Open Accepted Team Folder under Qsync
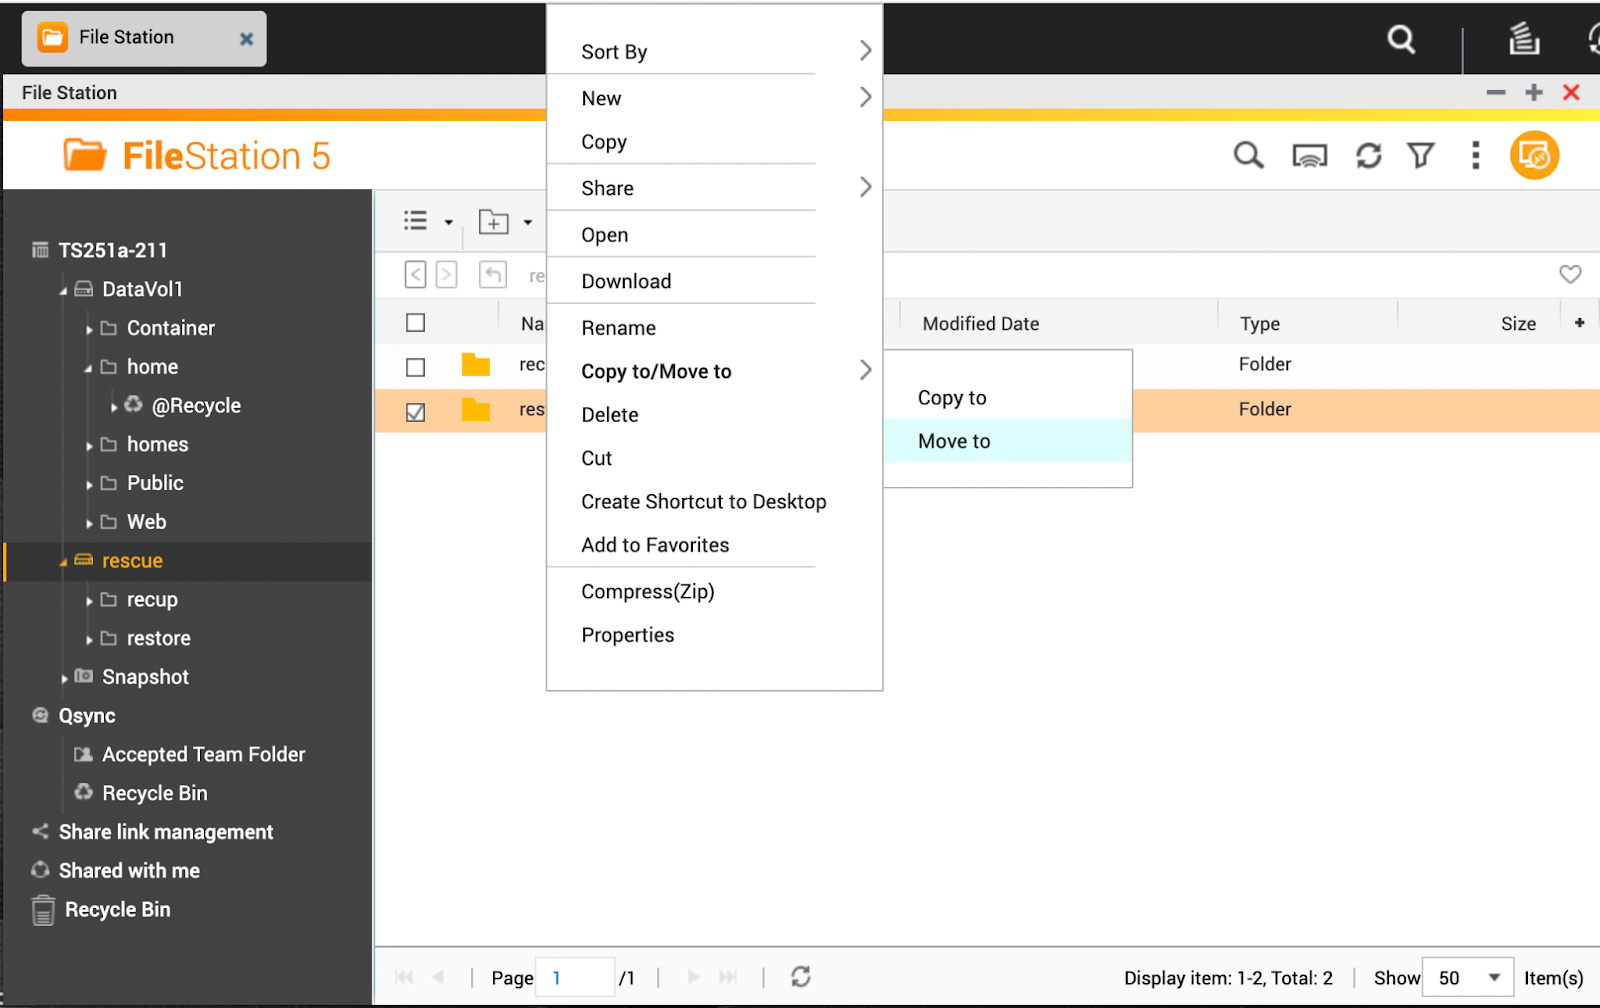 pos(203,754)
